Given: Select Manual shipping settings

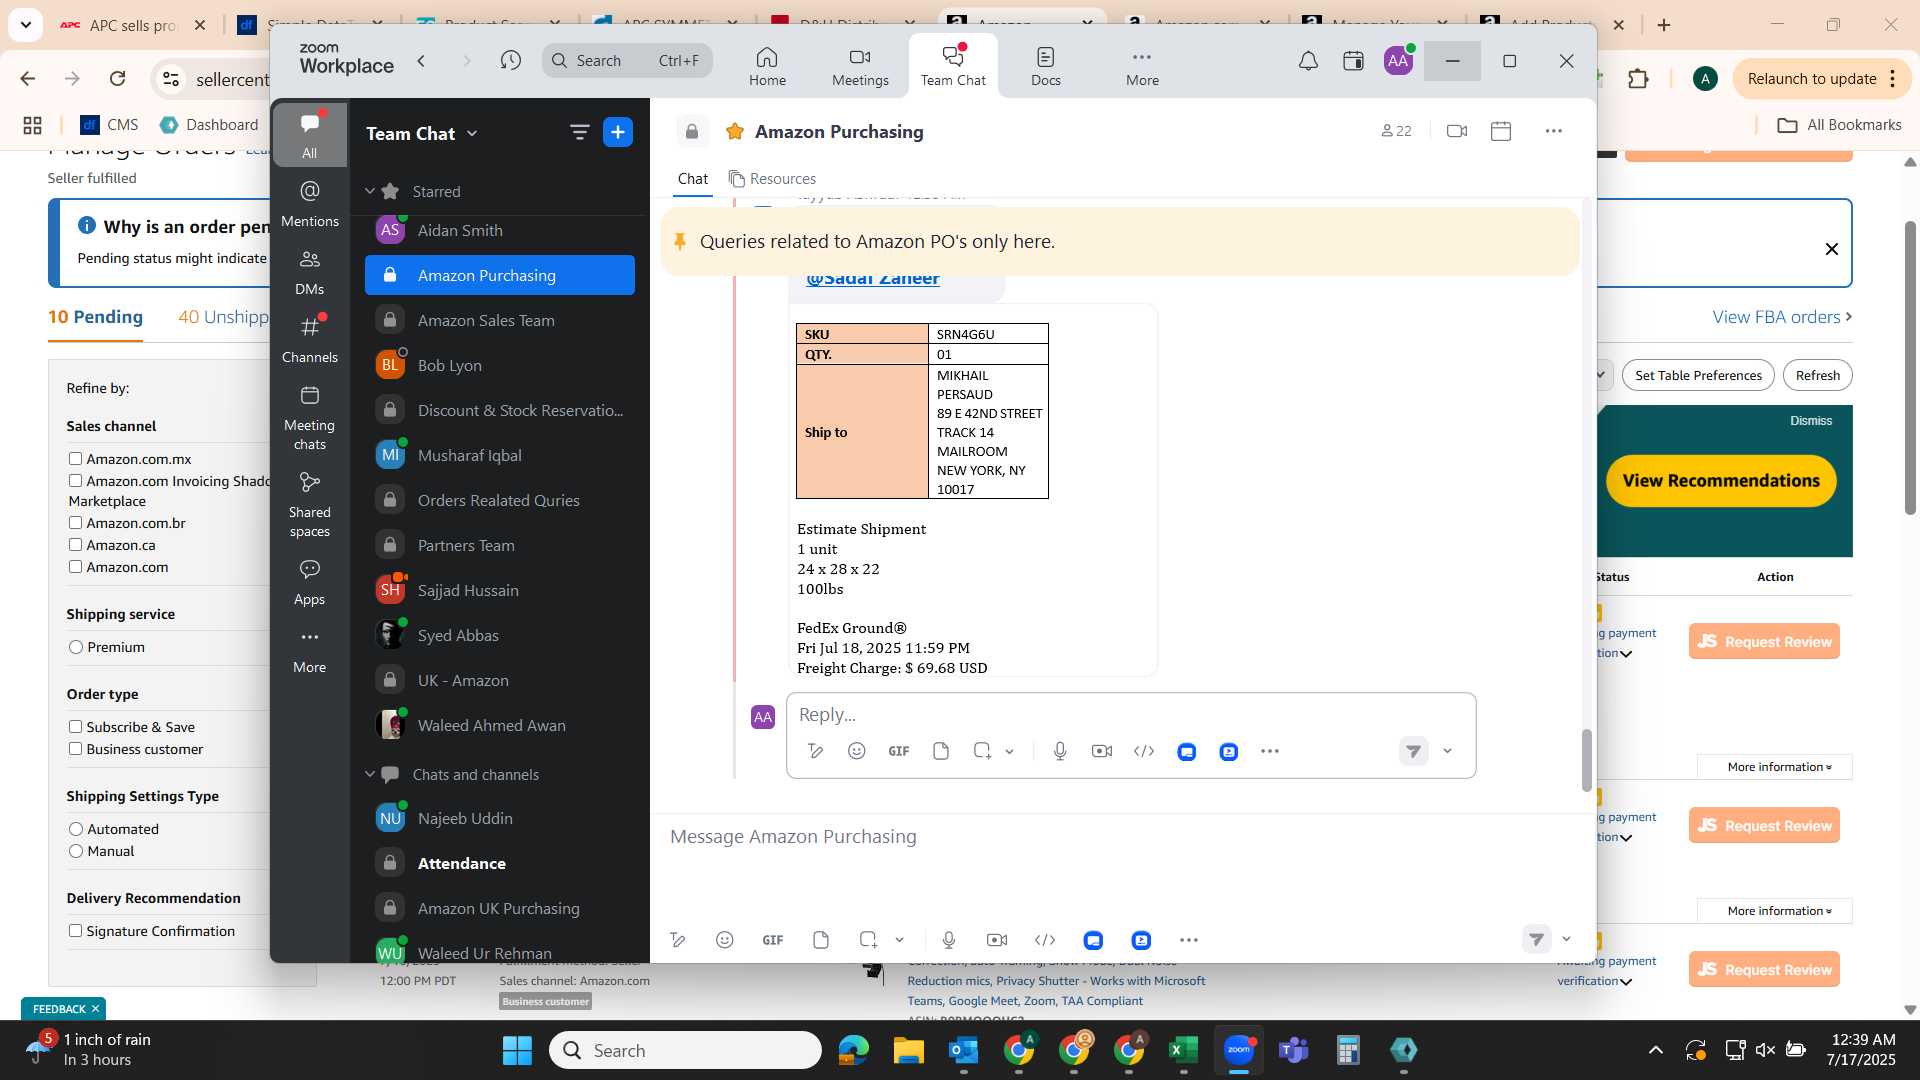Looking at the screenshot, I should [76, 851].
